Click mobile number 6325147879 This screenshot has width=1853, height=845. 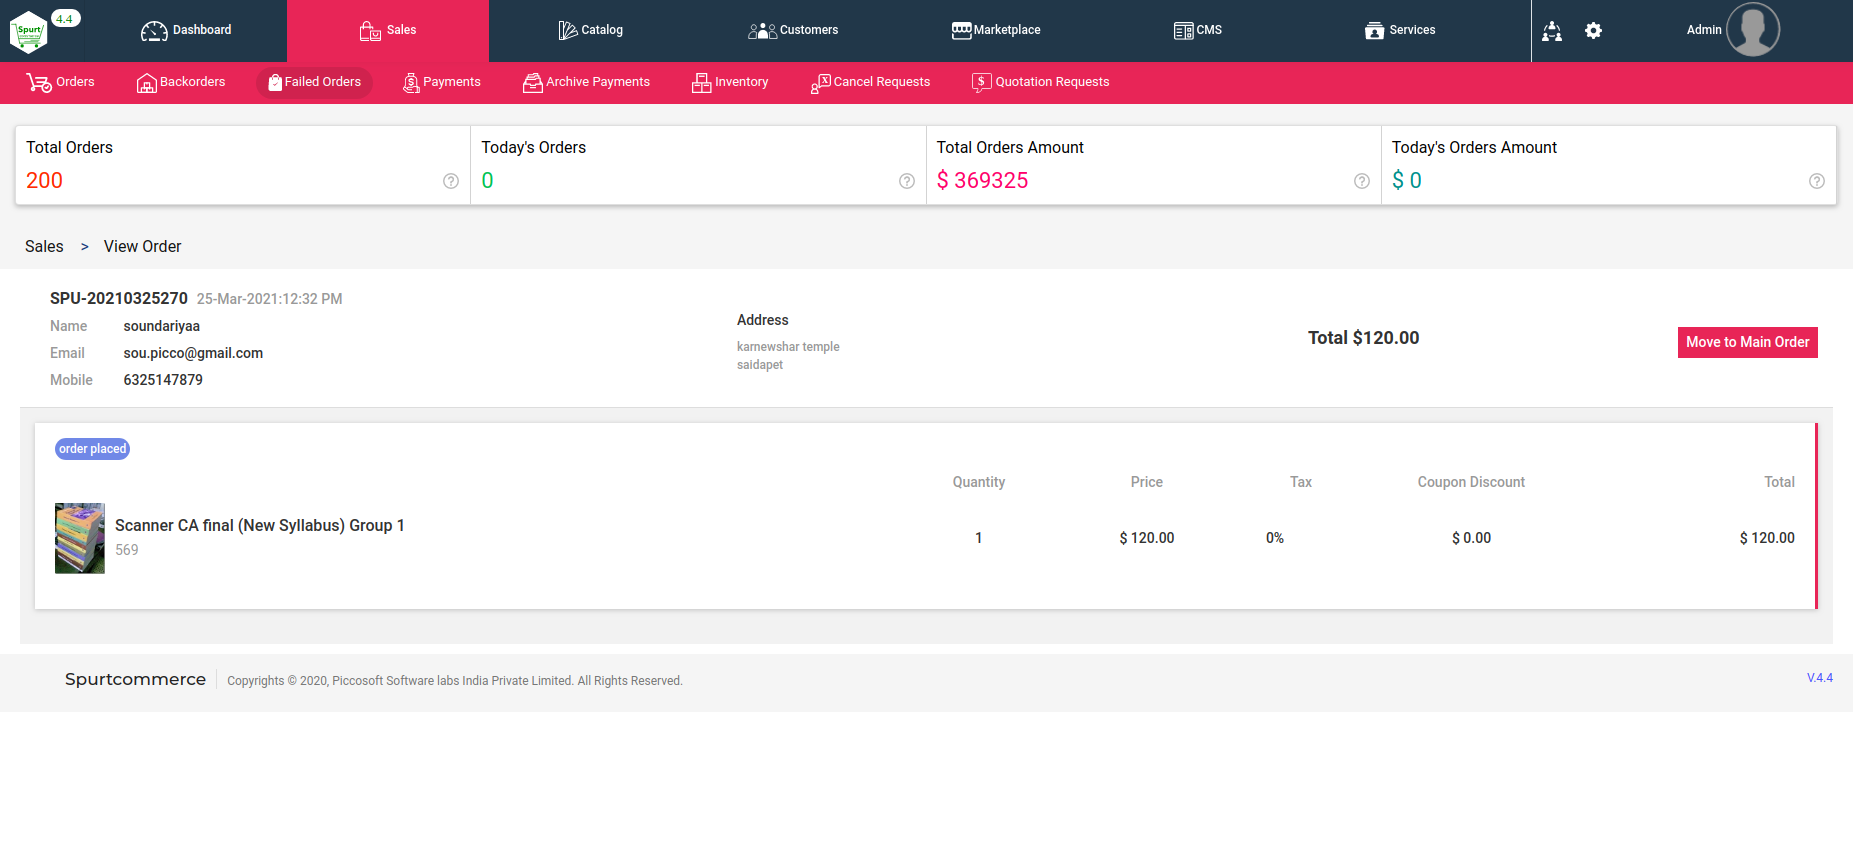[163, 380]
